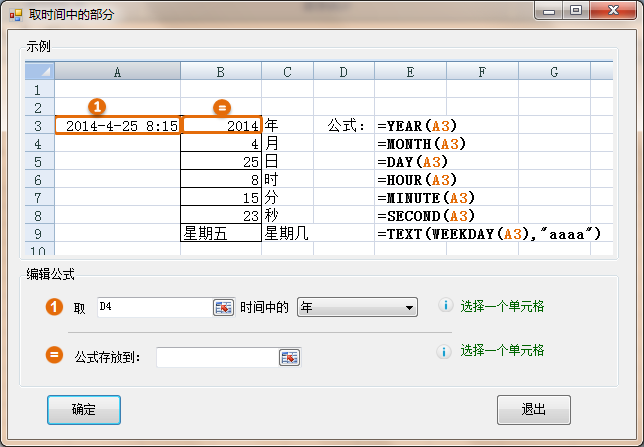Image resolution: width=644 pixels, height=447 pixels.
Task: Click the info icon beside formula destination row
Action: click(445, 351)
